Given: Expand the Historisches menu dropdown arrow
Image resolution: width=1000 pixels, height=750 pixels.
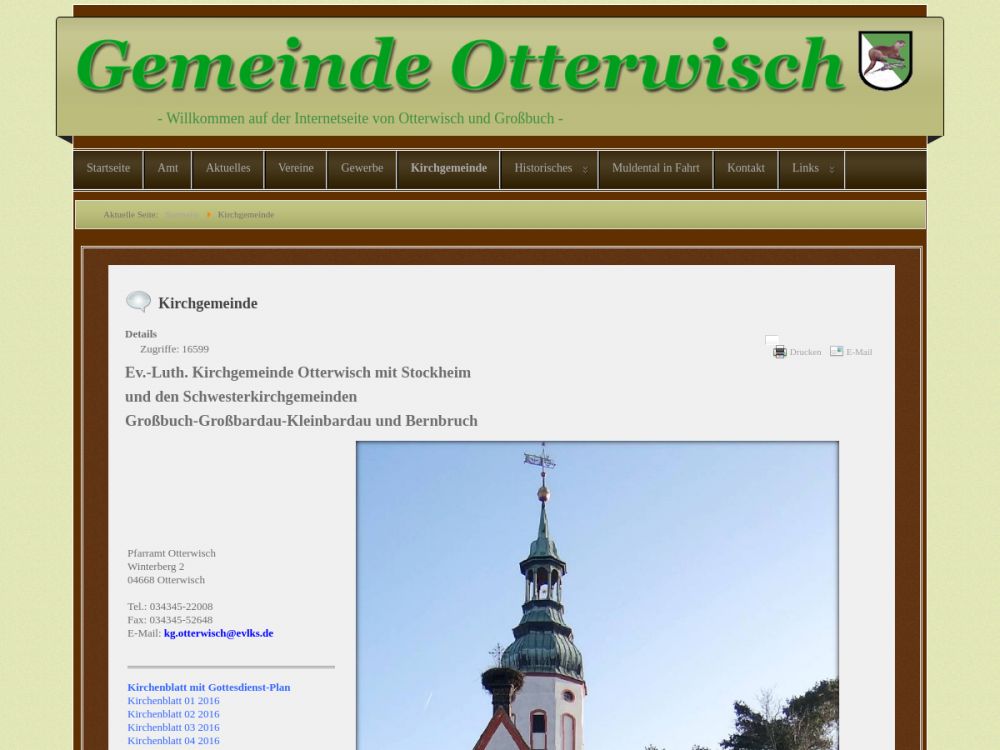Looking at the screenshot, I should (585, 169).
